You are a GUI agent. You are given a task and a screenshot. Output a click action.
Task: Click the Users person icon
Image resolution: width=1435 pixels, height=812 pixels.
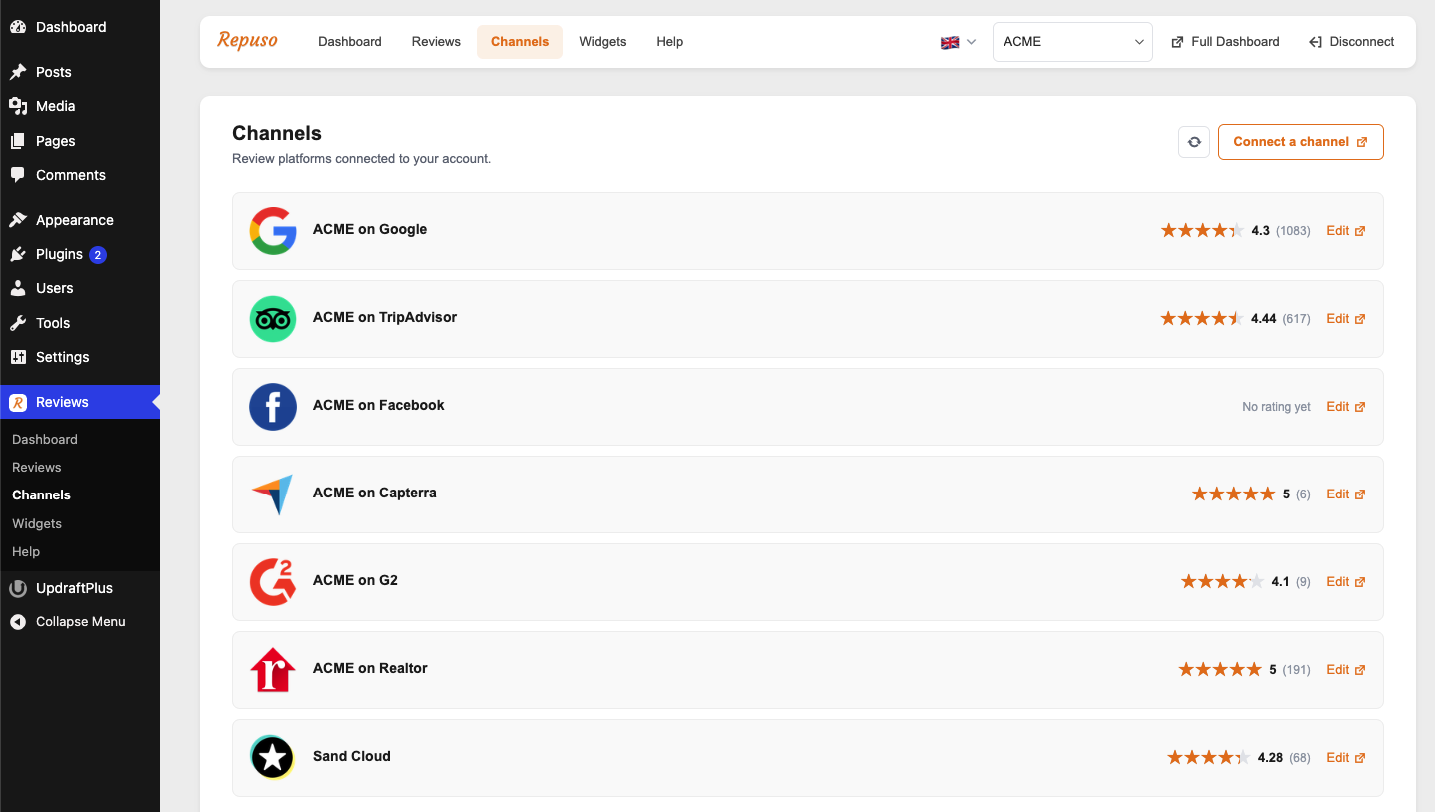[18, 288]
